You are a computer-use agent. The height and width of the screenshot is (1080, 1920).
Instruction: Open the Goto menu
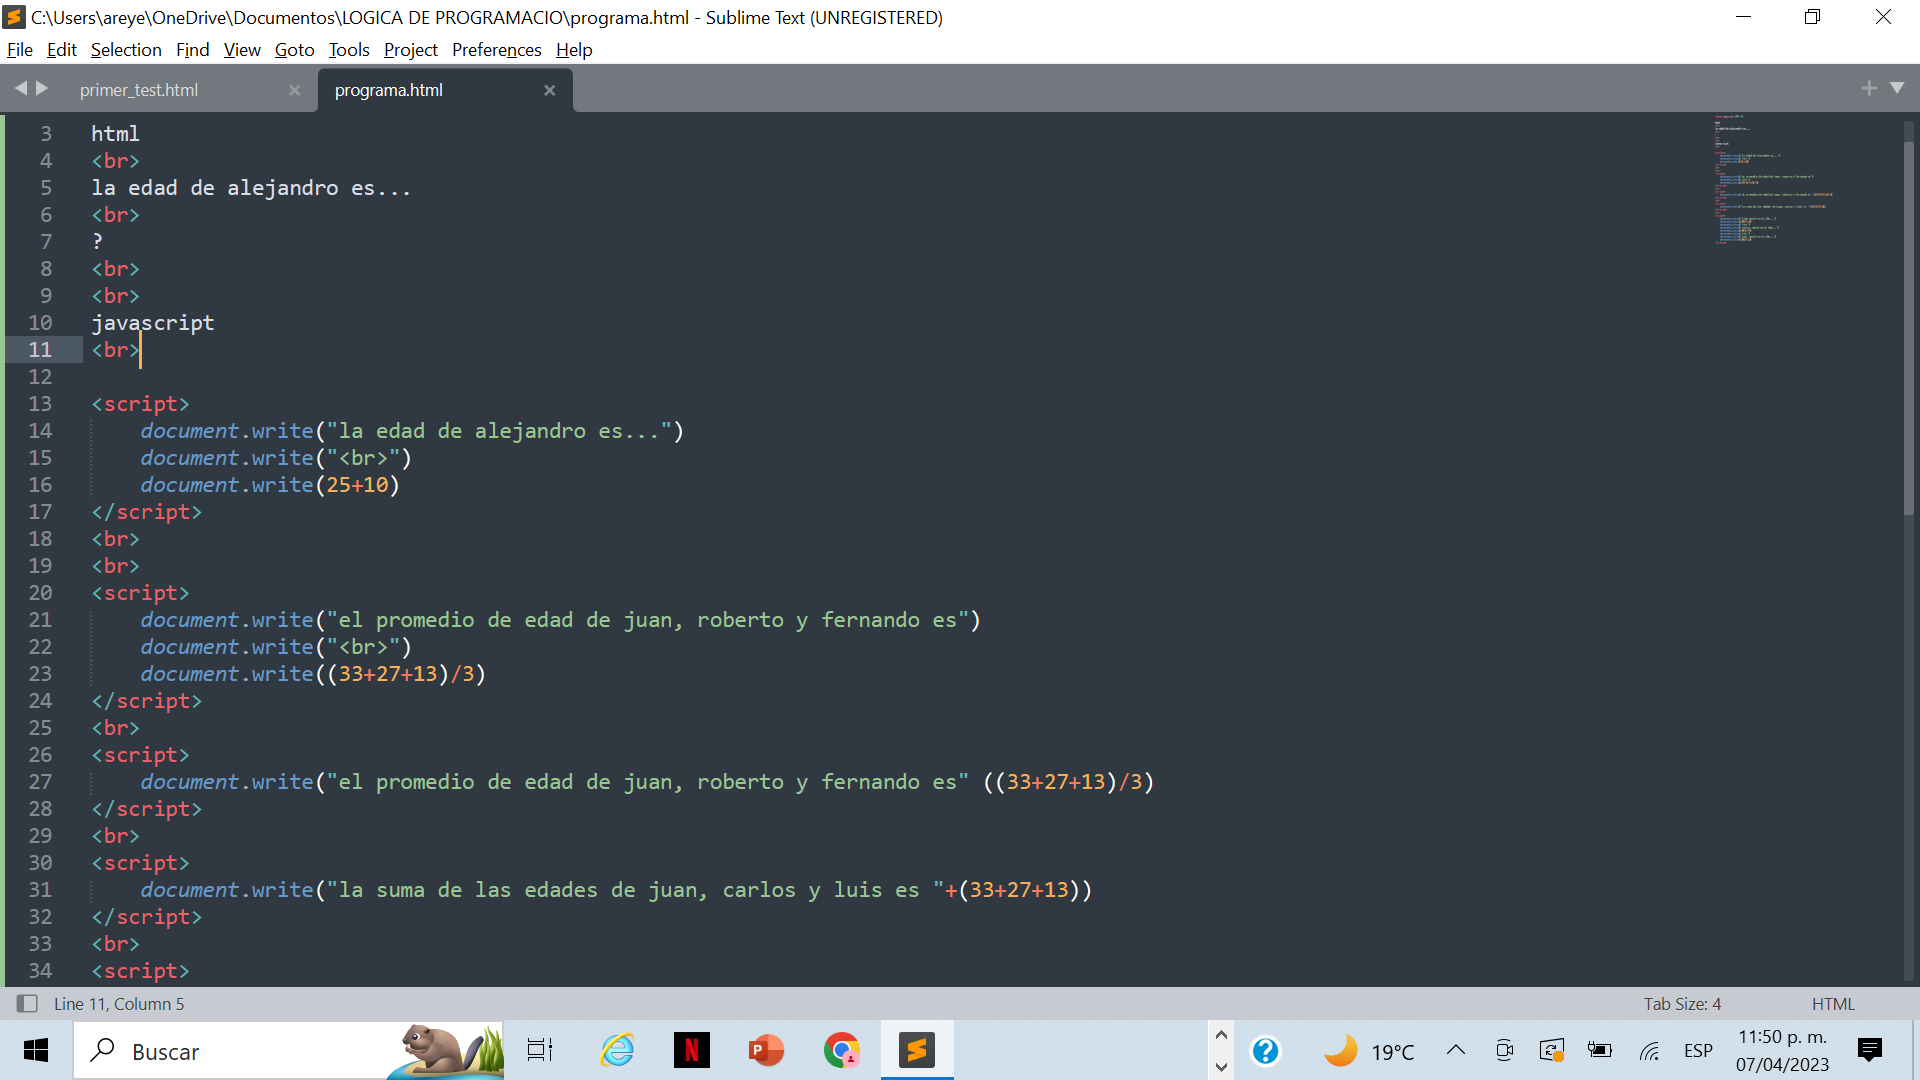[294, 50]
